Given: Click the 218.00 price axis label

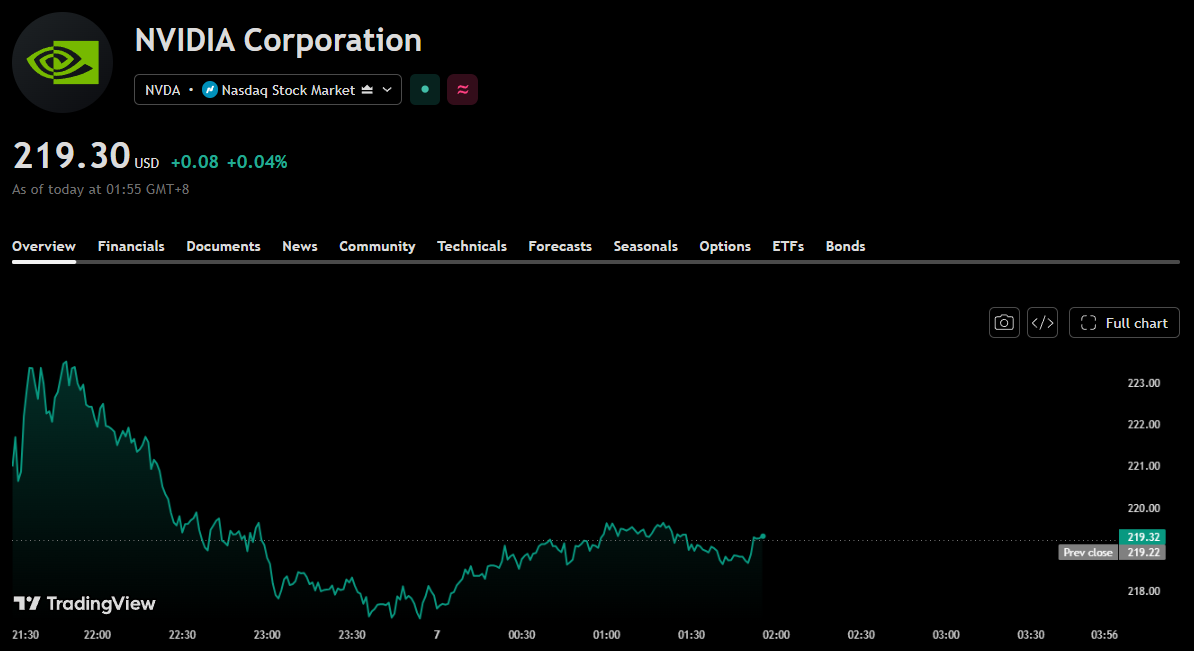Looking at the screenshot, I should 1144,591.
